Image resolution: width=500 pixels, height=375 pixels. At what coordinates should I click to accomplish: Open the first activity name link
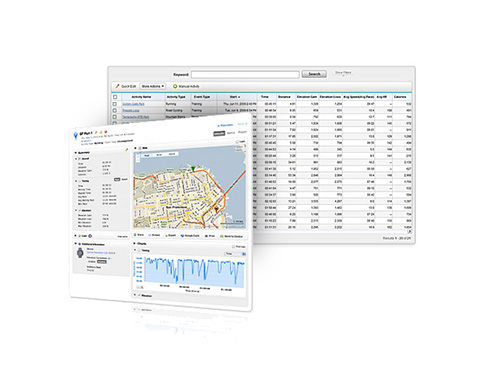[133, 104]
